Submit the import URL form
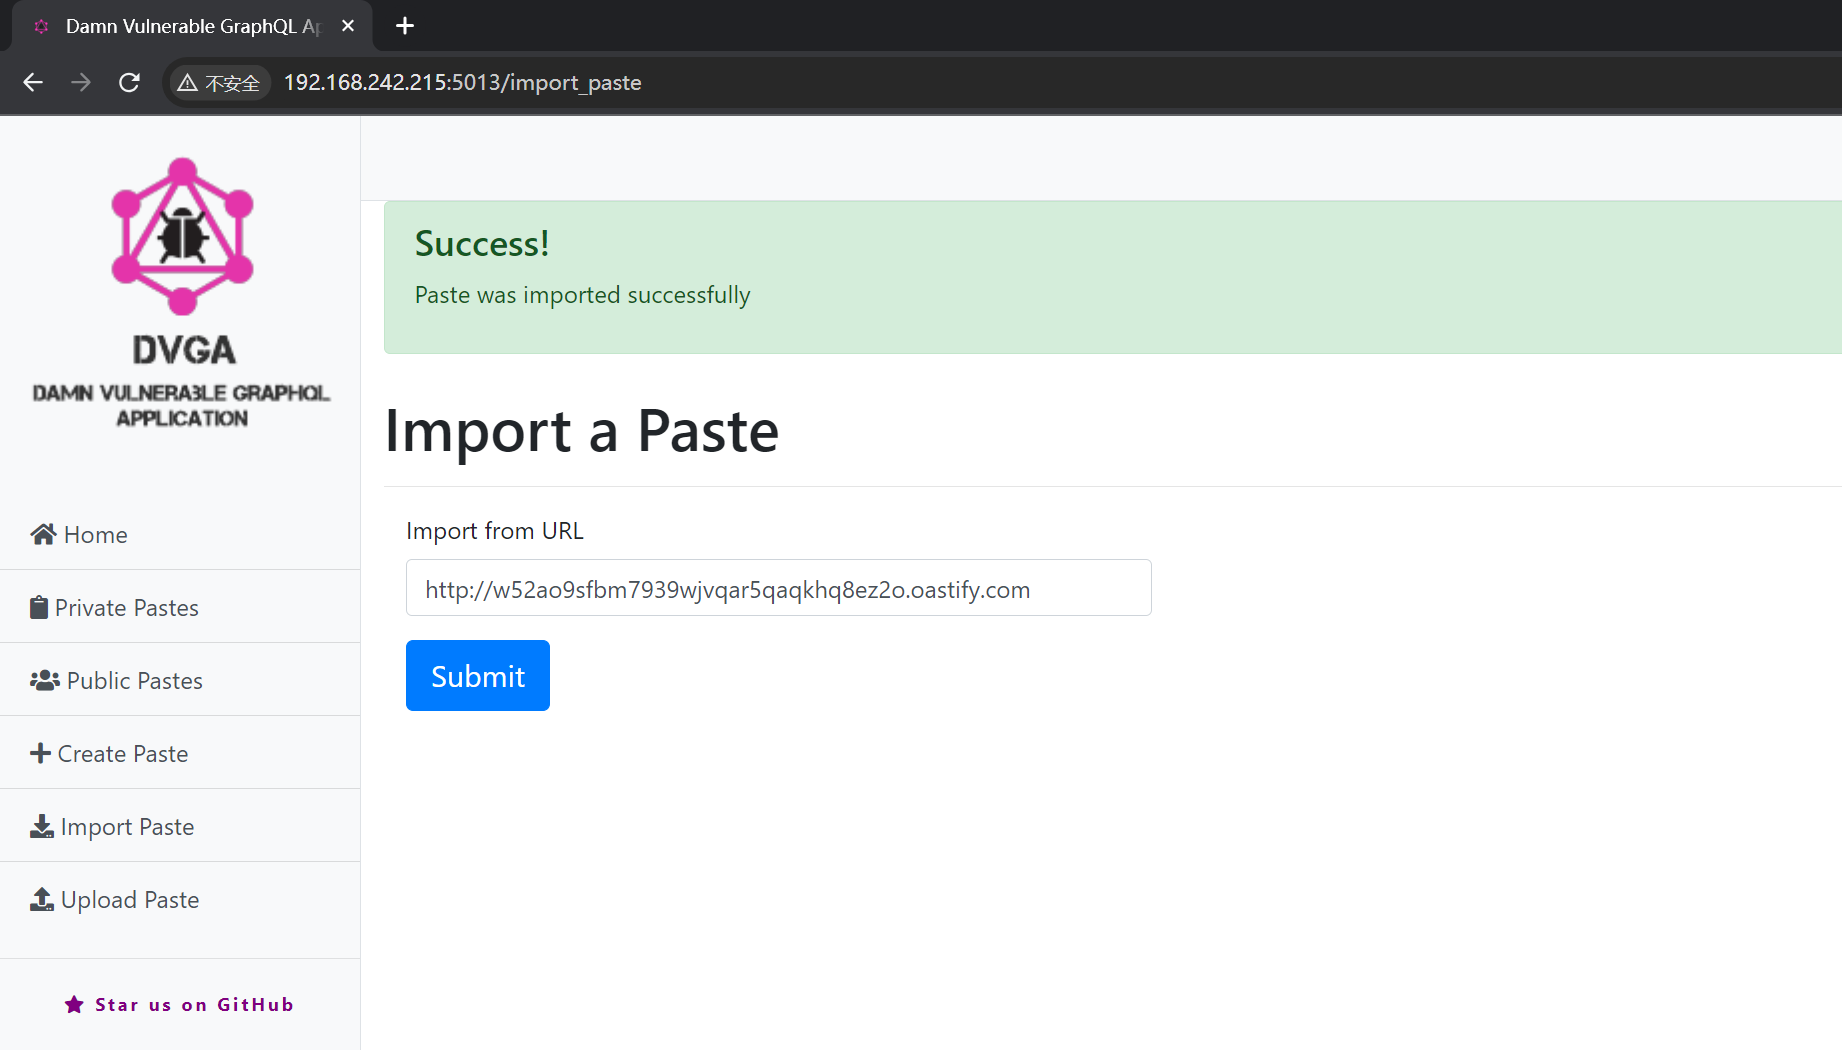 coord(477,676)
